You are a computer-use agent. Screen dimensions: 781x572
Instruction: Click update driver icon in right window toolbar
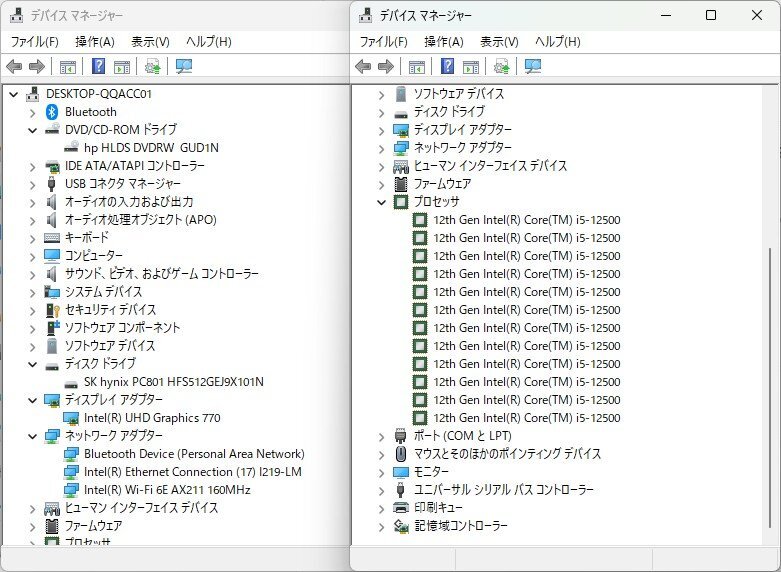point(502,66)
